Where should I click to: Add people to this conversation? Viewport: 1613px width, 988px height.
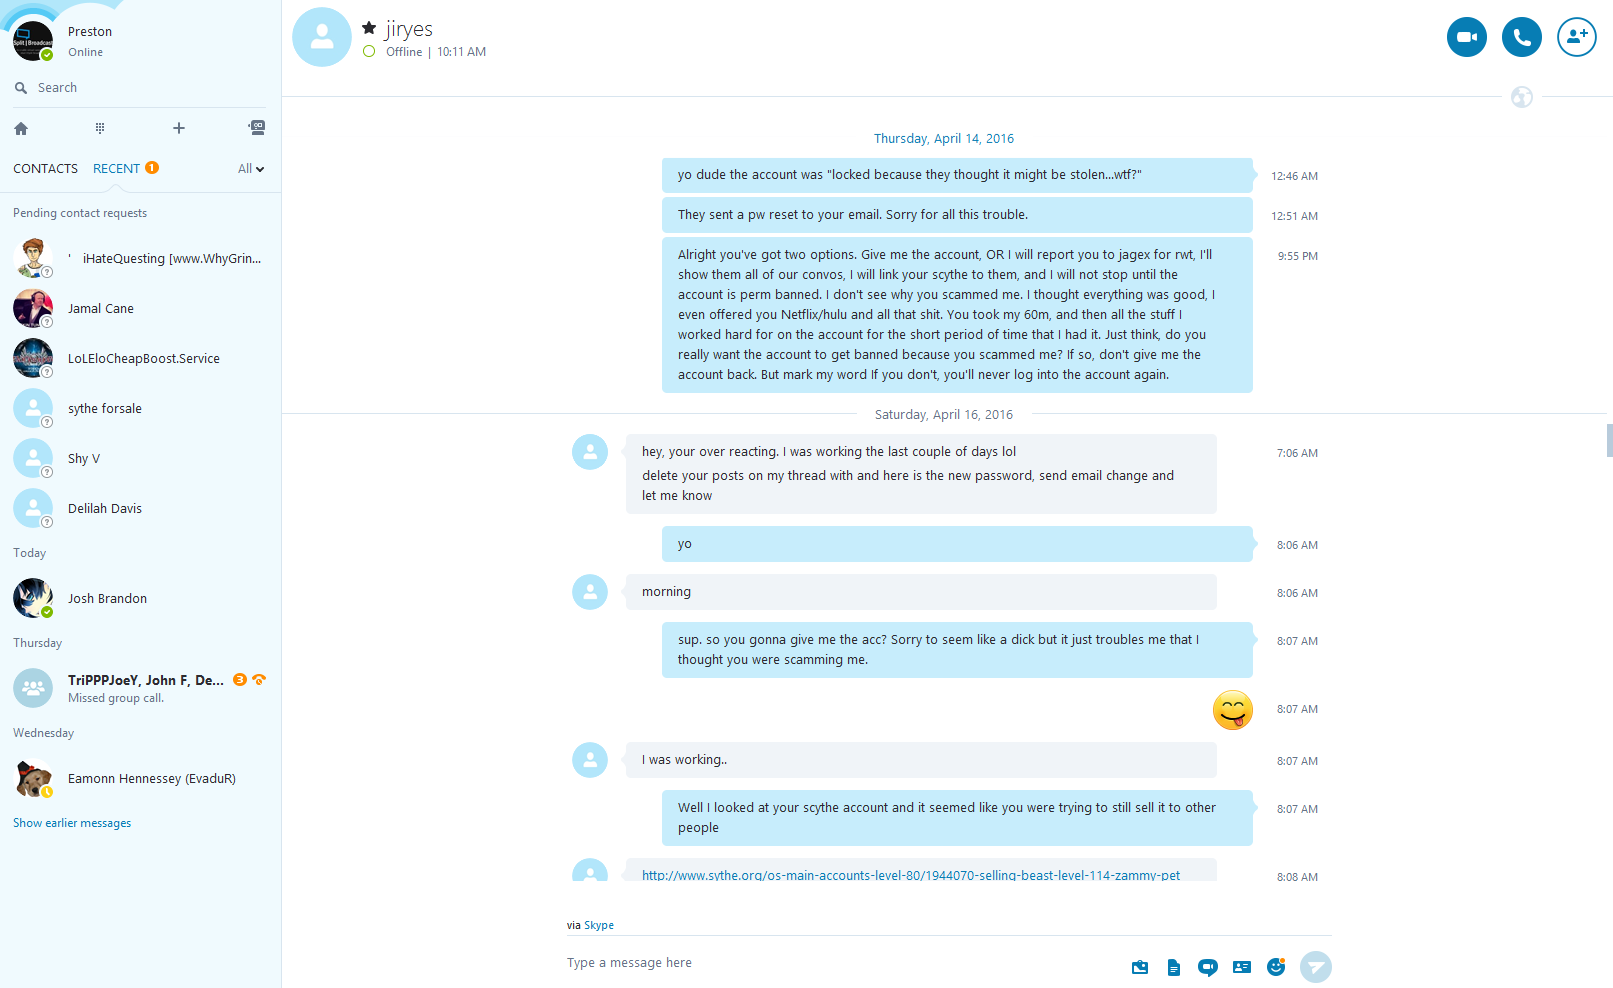click(x=1576, y=37)
